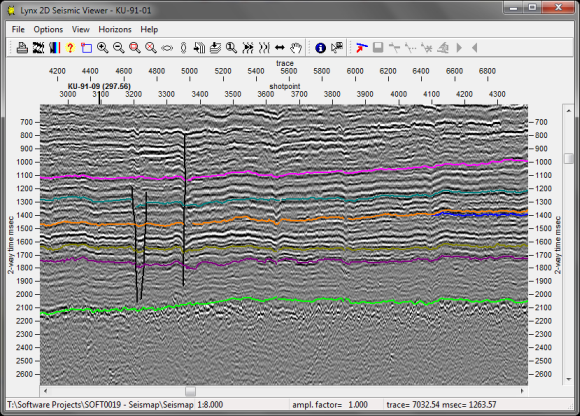580x416 pixels.
Task: Click the file path in status bar
Action: coord(100,405)
